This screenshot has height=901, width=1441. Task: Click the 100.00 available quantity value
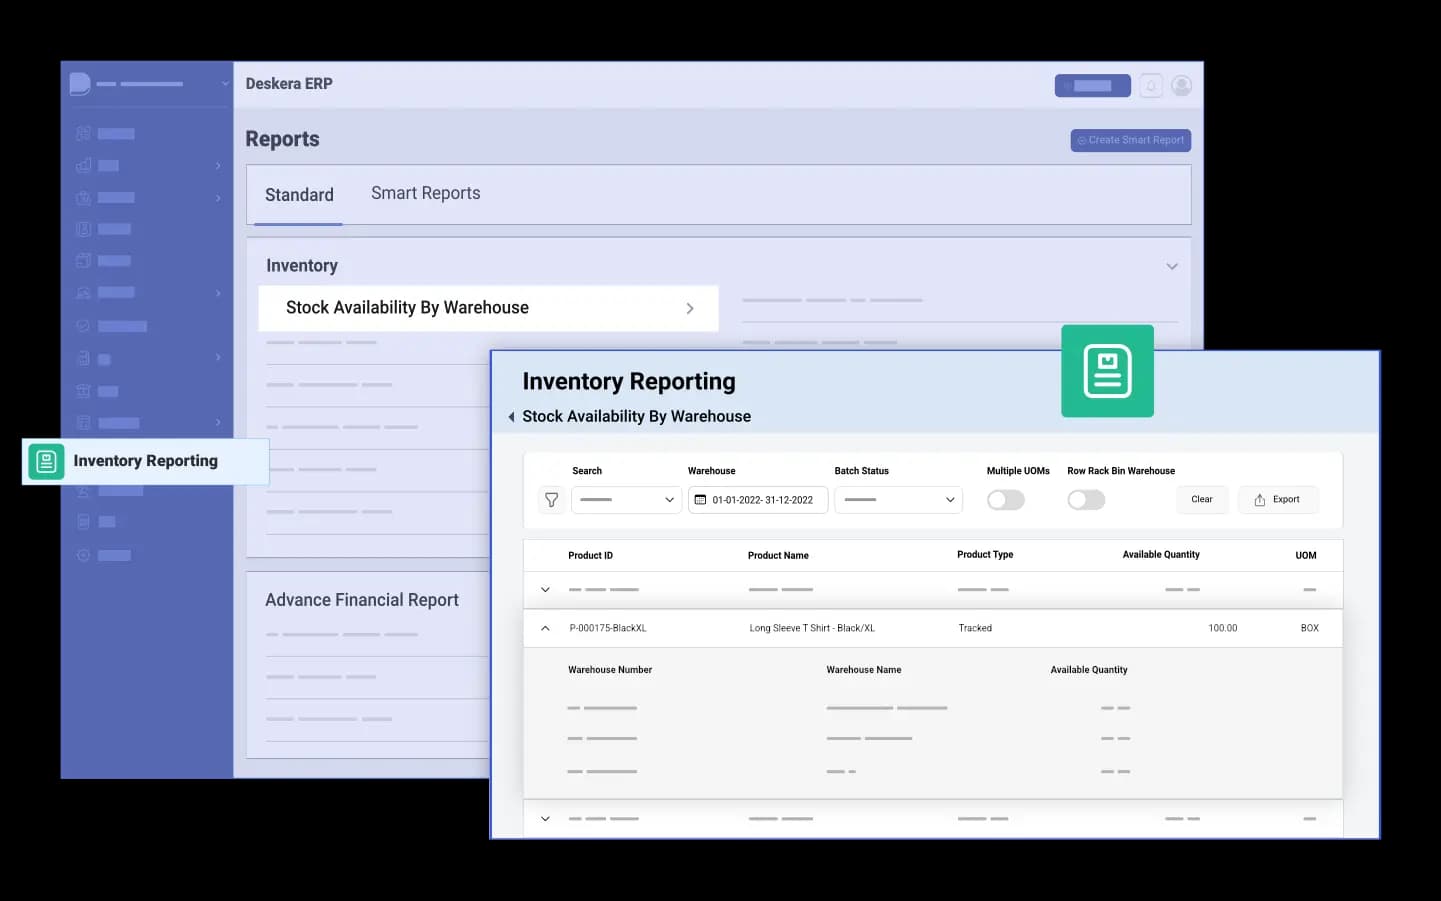pyautogui.click(x=1222, y=629)
